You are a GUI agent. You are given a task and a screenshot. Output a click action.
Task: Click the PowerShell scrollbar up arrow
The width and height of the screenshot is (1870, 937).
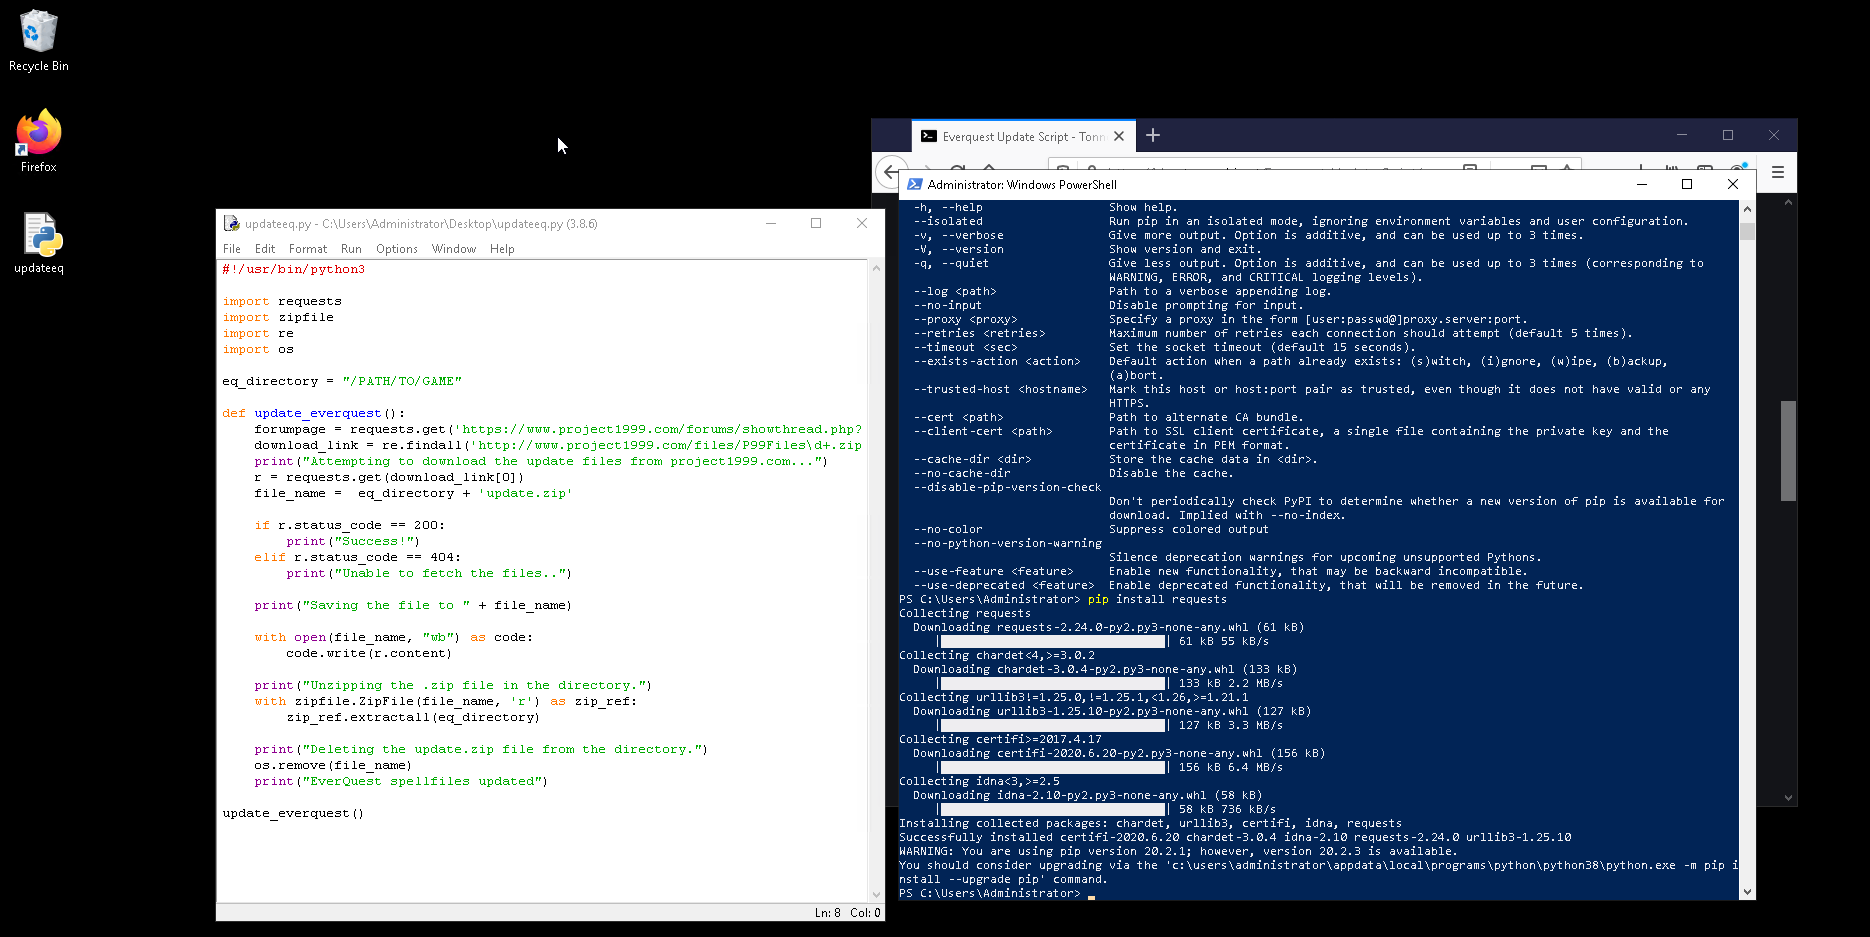1747,209
